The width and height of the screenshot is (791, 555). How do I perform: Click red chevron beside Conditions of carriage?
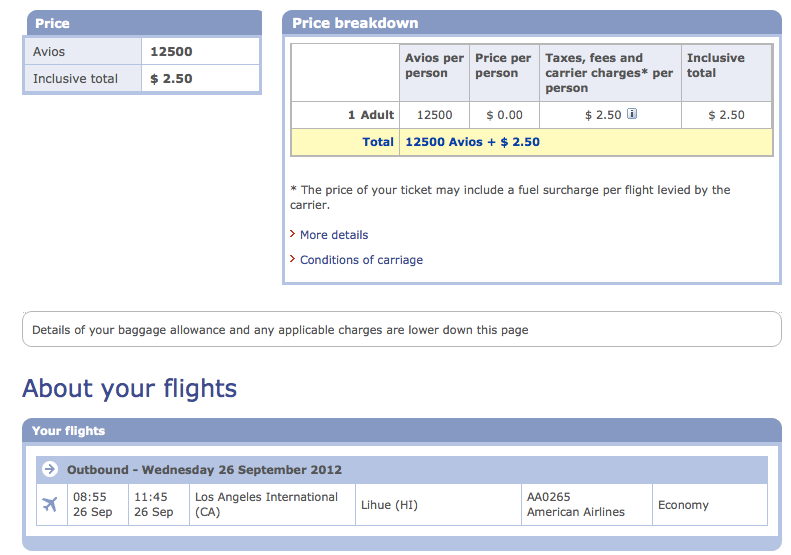point(293,259)
